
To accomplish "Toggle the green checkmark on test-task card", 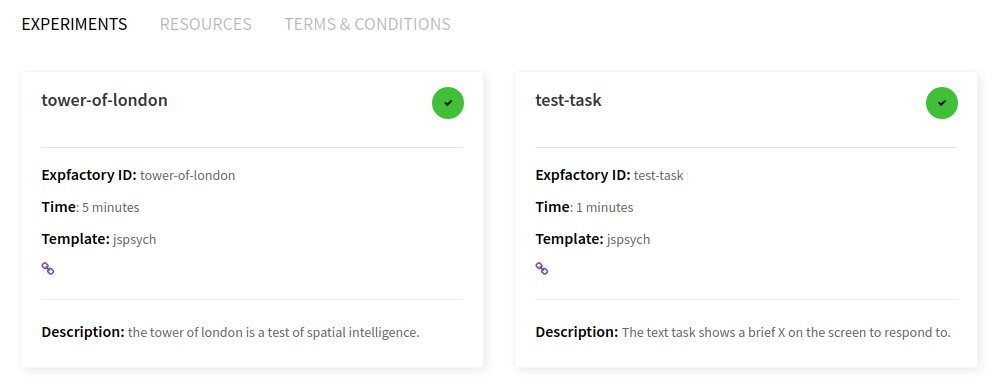I will tap(942, 103).
